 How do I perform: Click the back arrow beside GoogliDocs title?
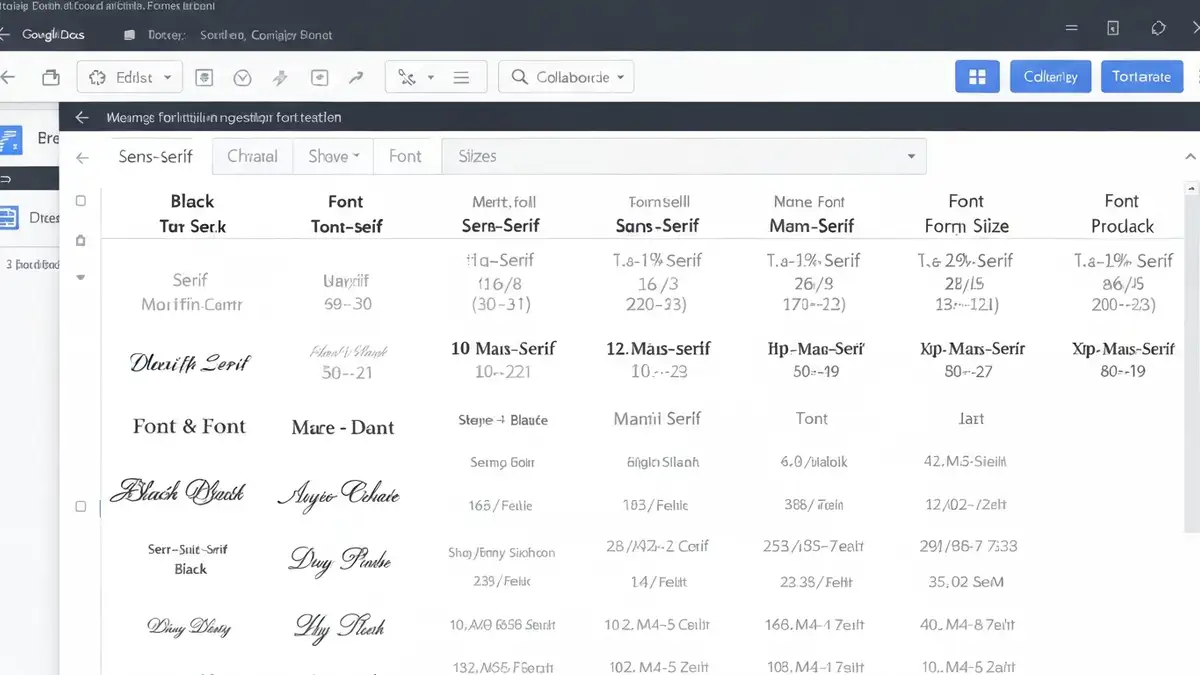tap(4, 34)
